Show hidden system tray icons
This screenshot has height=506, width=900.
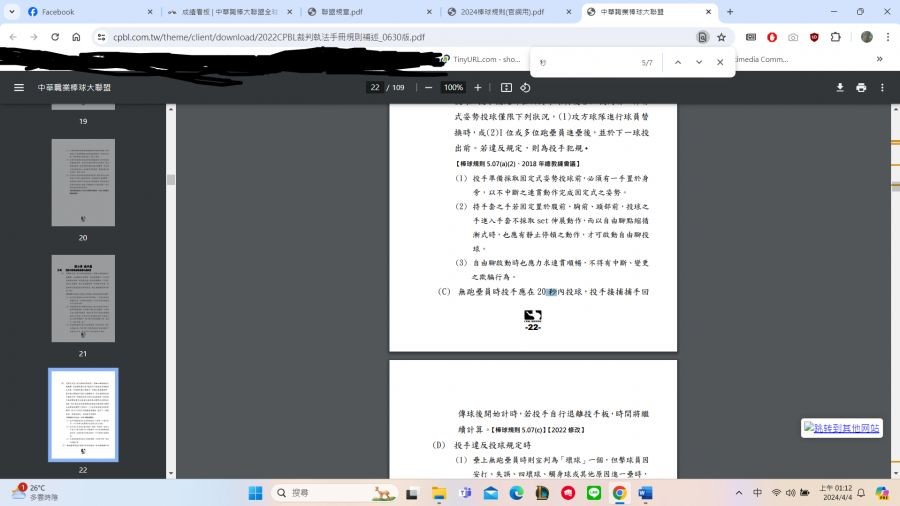739,493
